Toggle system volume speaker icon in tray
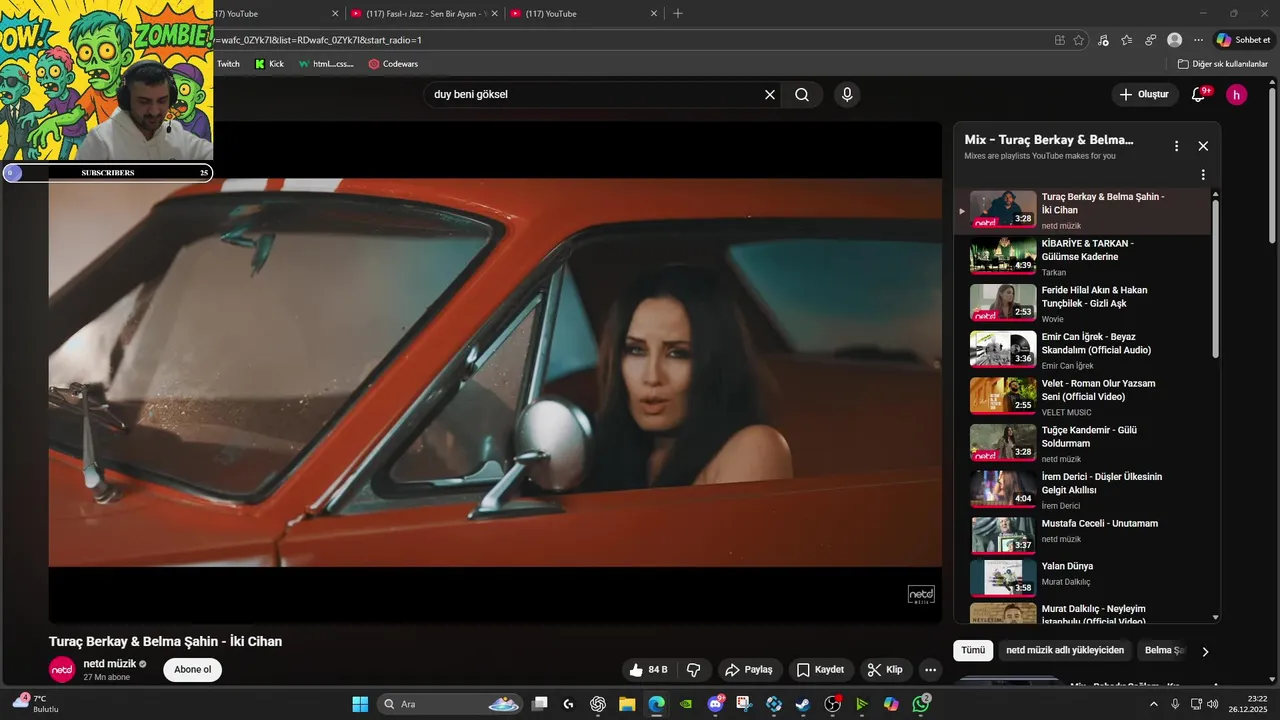 [1213, 704]
